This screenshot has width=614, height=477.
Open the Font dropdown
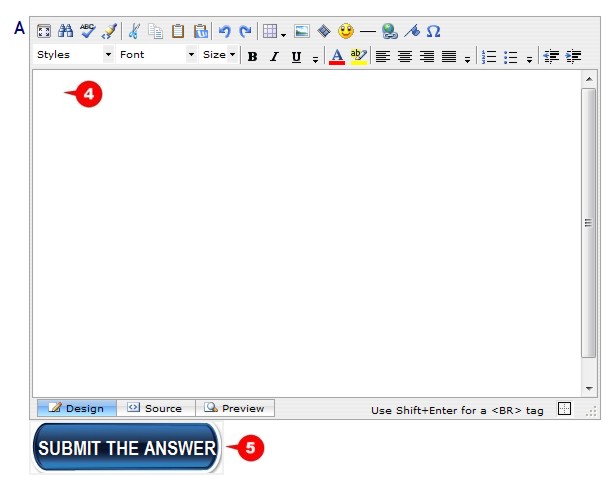156,54
